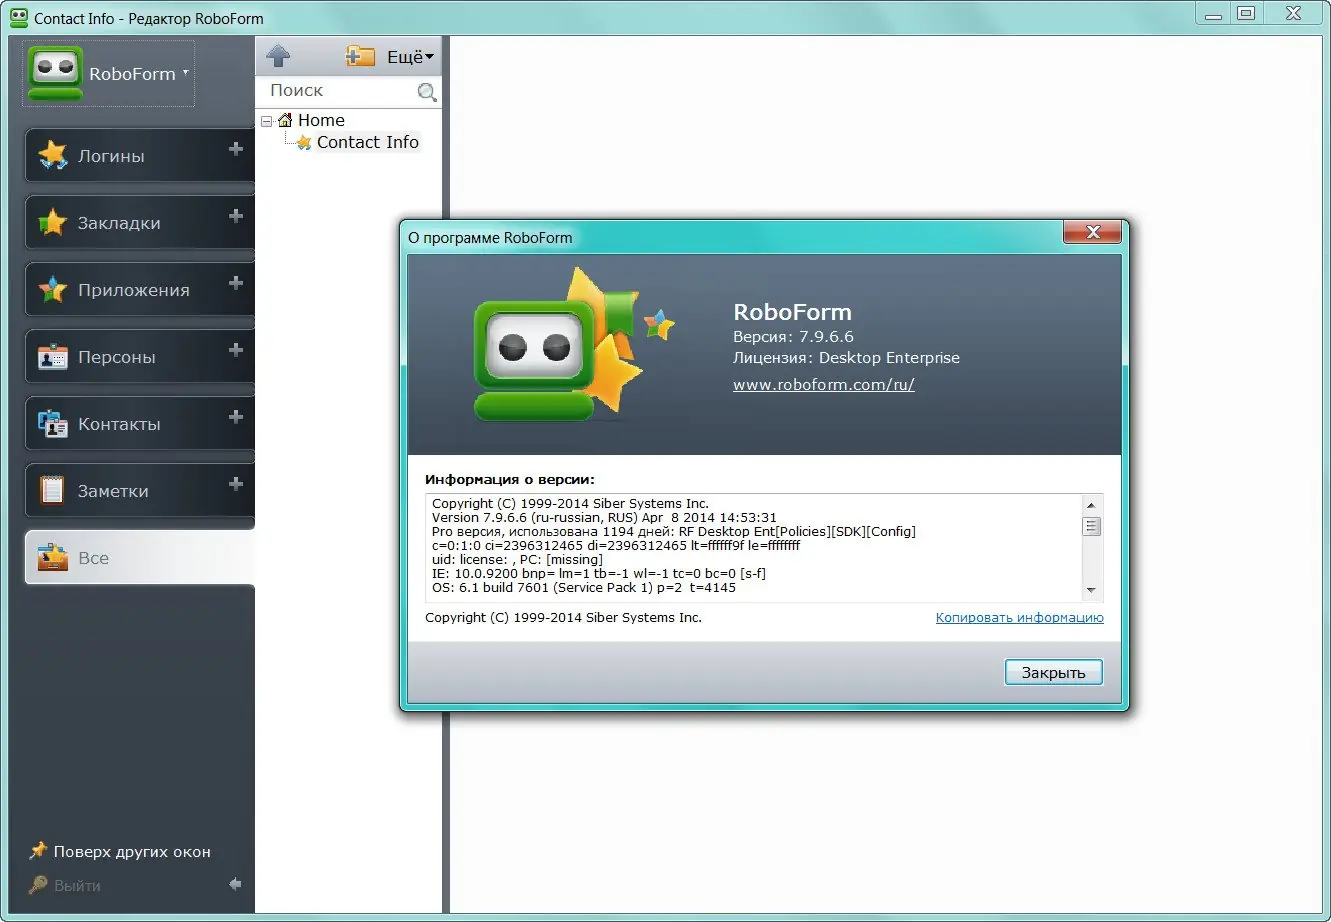
Task: Show the Контакты tab
Action: tap(139, 424)
